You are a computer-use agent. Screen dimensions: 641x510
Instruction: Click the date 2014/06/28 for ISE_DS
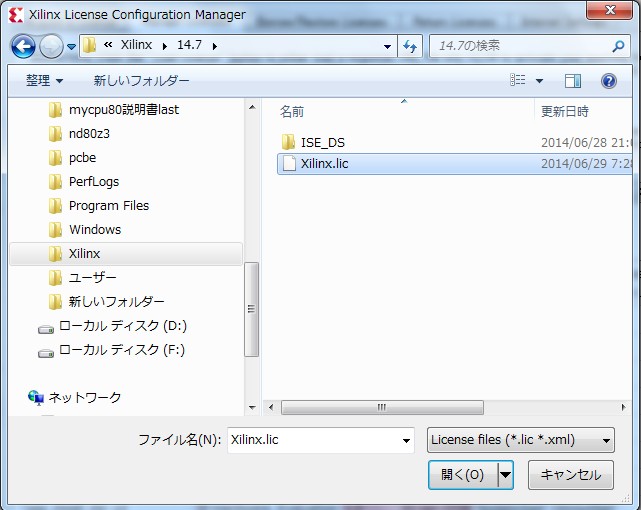pyautogui.click(x=586, y=143)
